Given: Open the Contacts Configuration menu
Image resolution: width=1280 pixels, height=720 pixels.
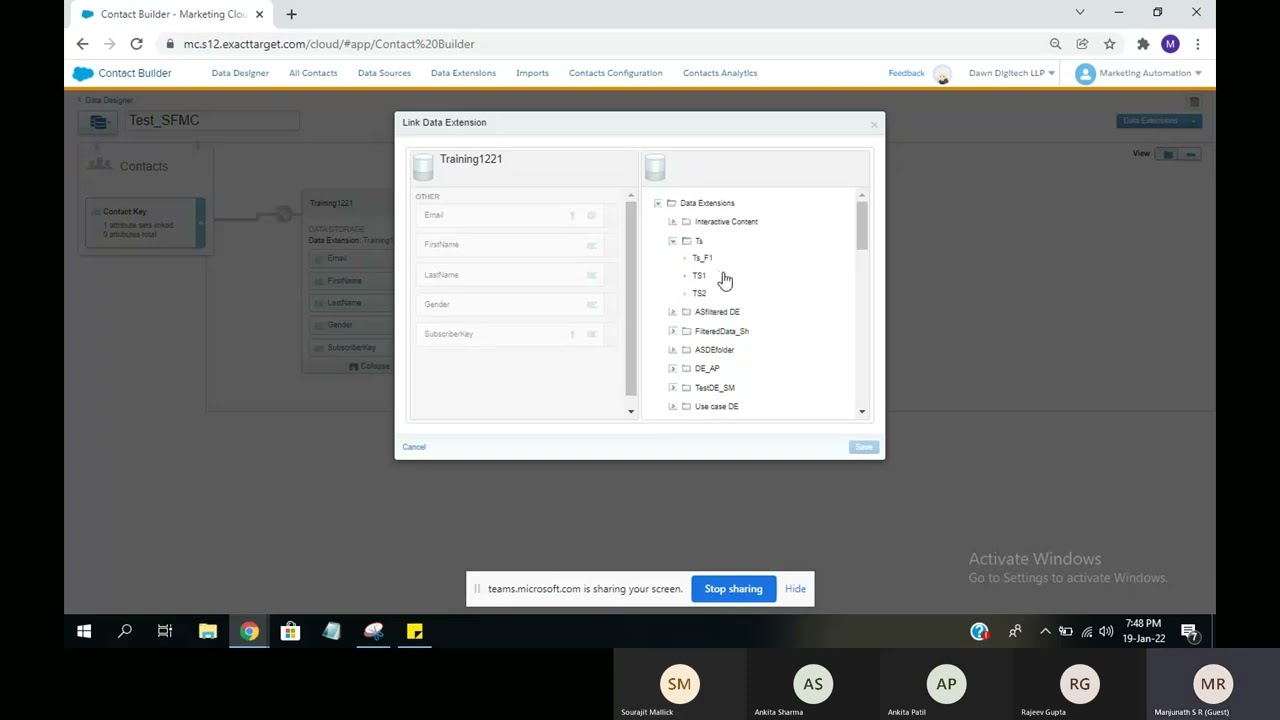Looking at the screenshot, I should (x=615, y=73).
